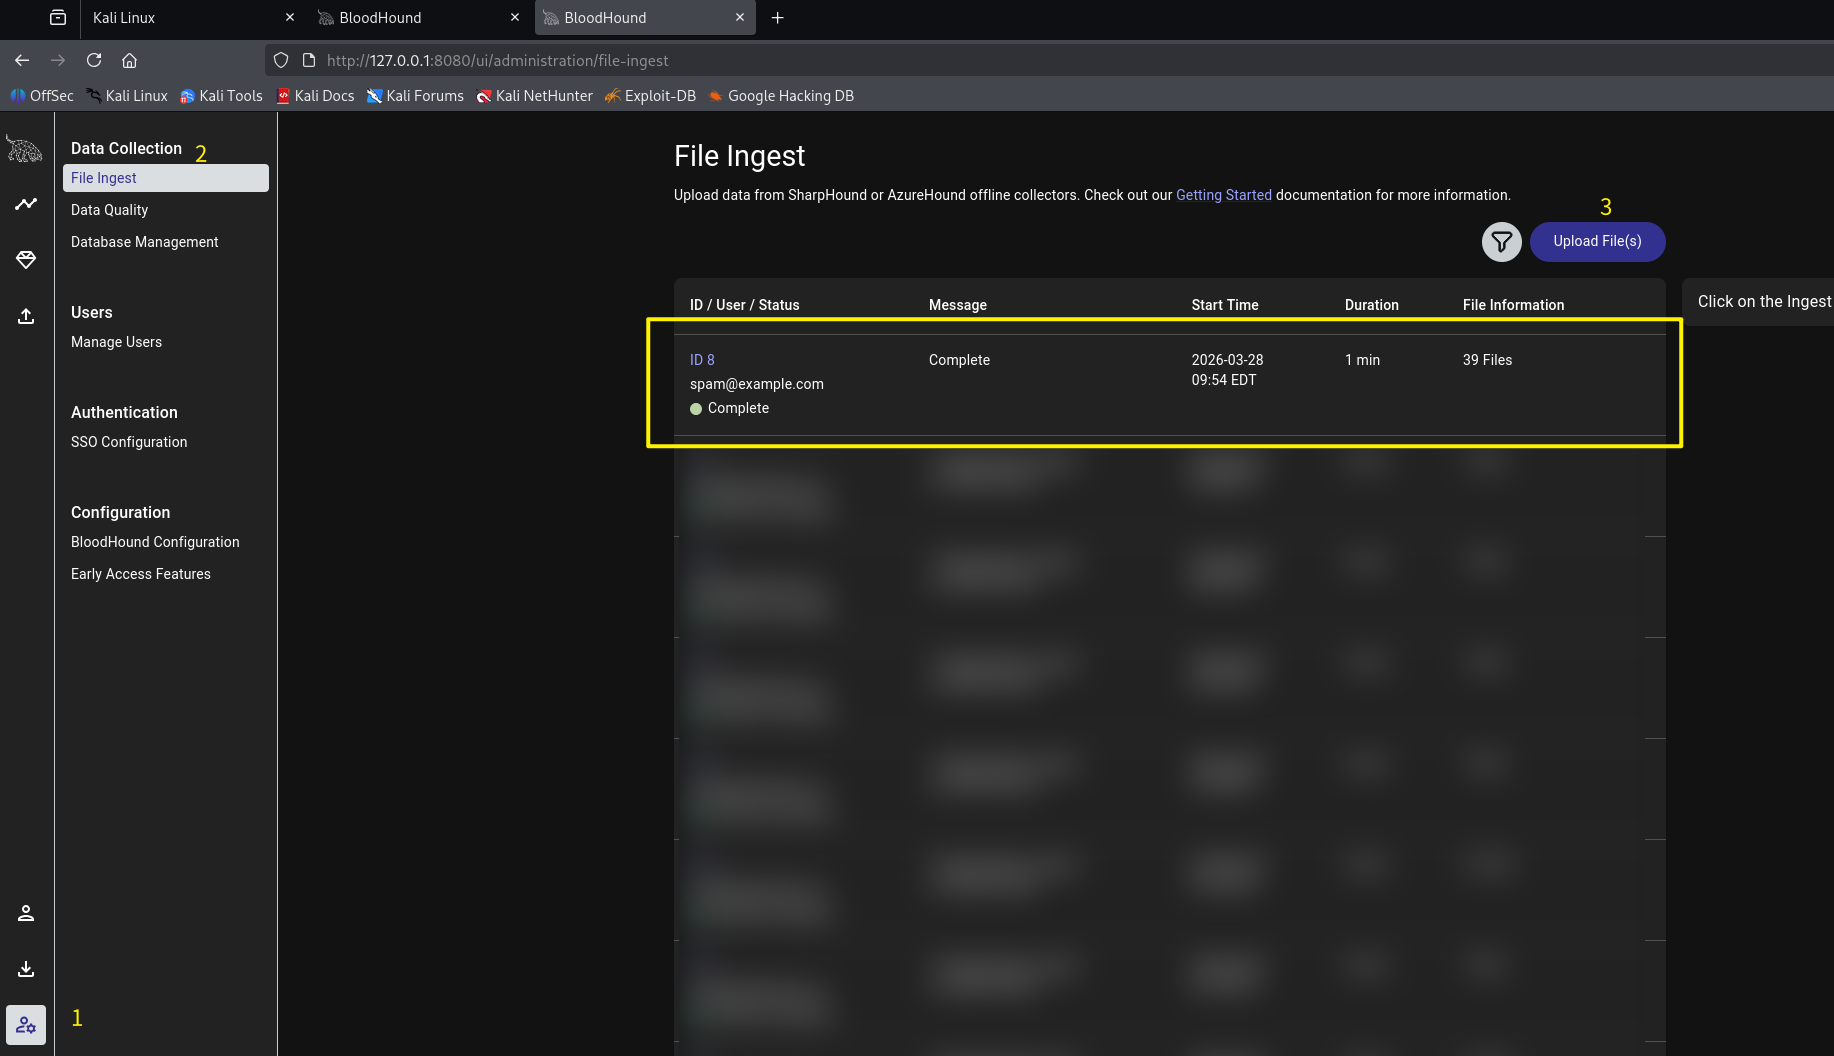
Task: Open the Kali NetHunter bookmark
Action: (x=534, y=96)
